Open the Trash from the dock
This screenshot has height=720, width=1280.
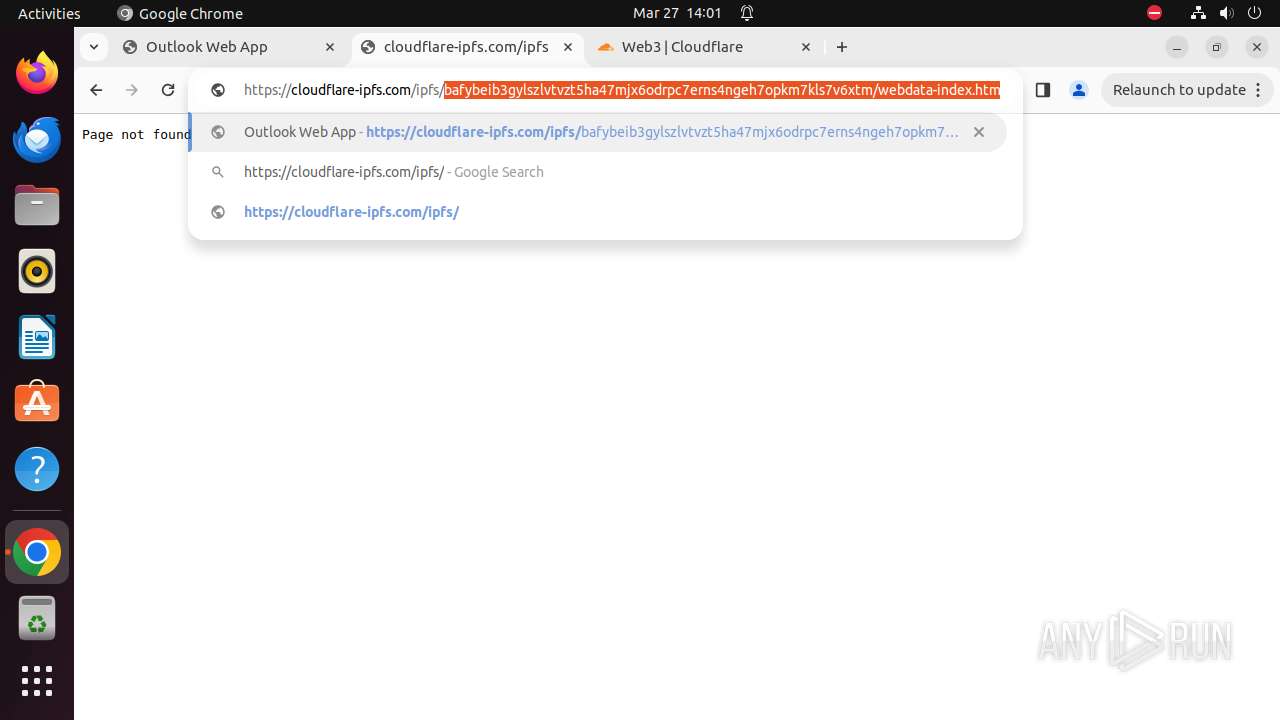(37, 619)
